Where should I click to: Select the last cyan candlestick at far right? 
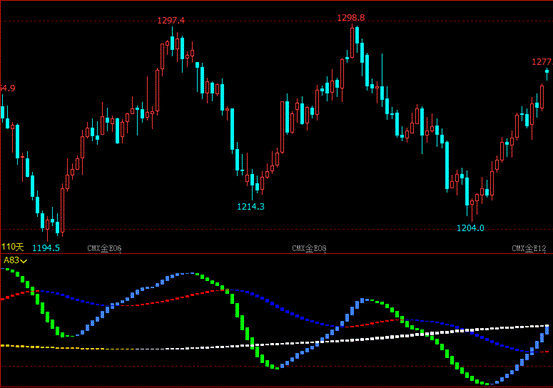point(547,73)
